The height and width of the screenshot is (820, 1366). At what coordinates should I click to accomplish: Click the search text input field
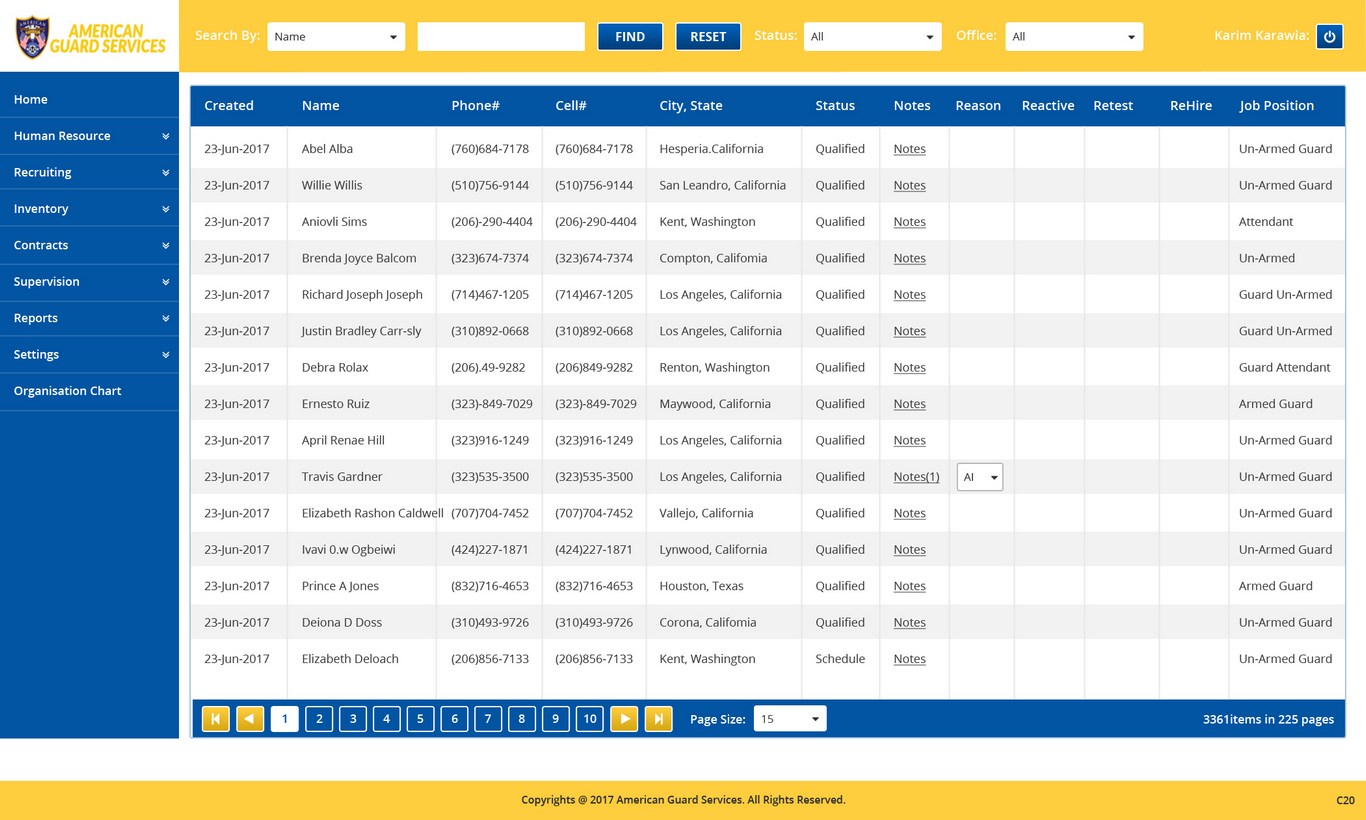501,36
